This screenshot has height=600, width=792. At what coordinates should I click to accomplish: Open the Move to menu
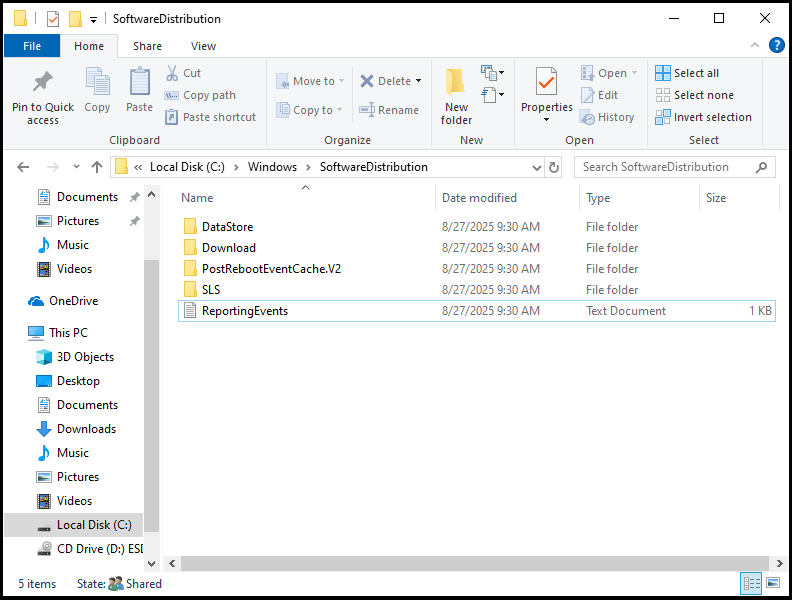coord(310,81)
